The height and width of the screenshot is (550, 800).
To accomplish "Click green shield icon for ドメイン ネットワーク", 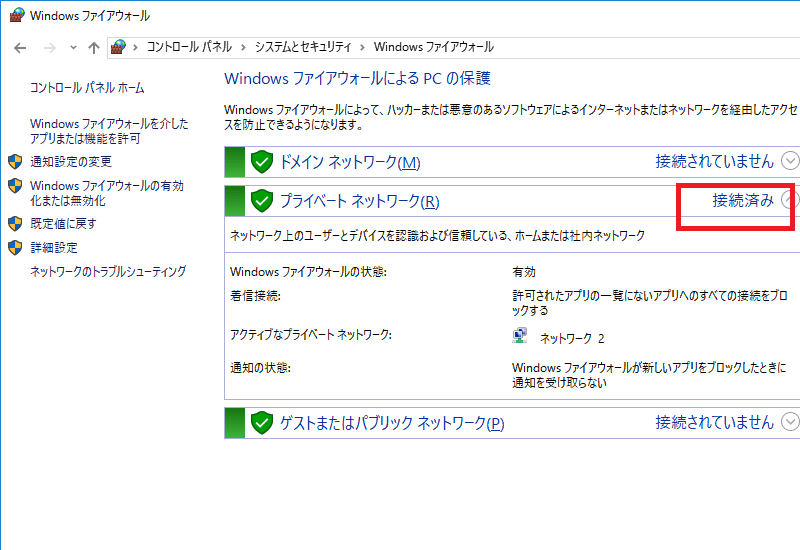I will (262, 162).
